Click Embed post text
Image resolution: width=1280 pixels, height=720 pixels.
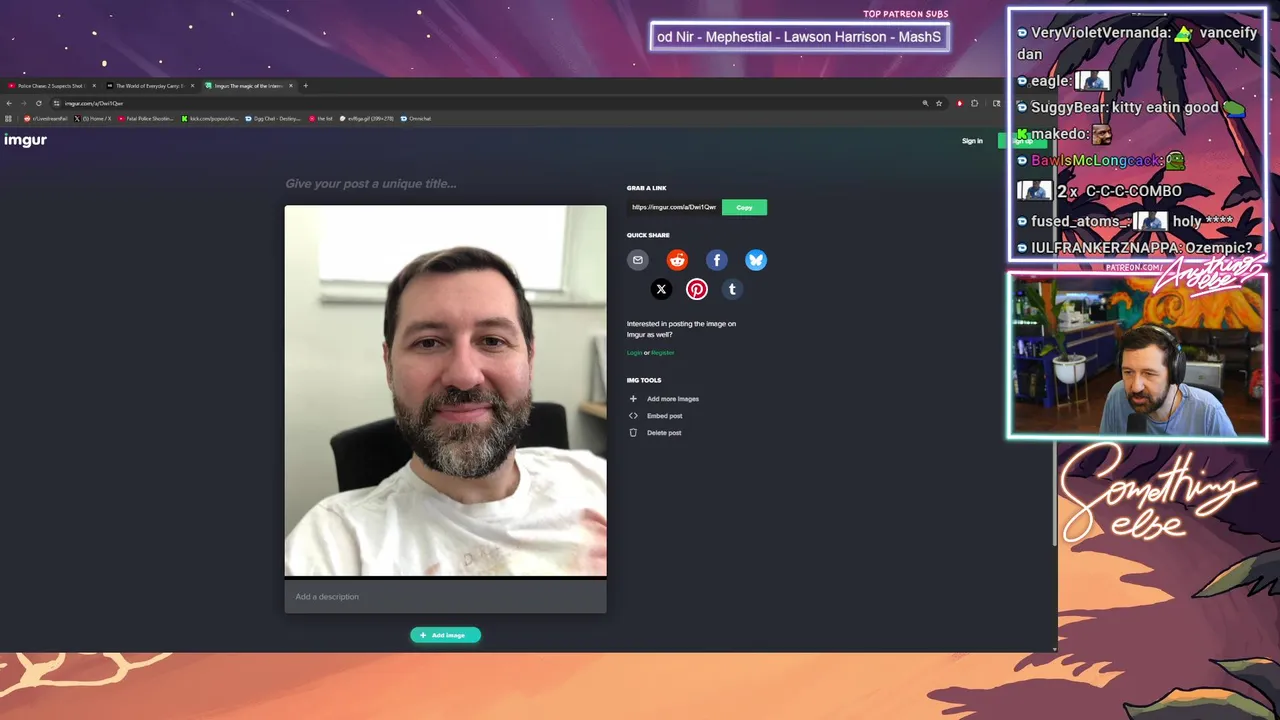tap(665, 416)
